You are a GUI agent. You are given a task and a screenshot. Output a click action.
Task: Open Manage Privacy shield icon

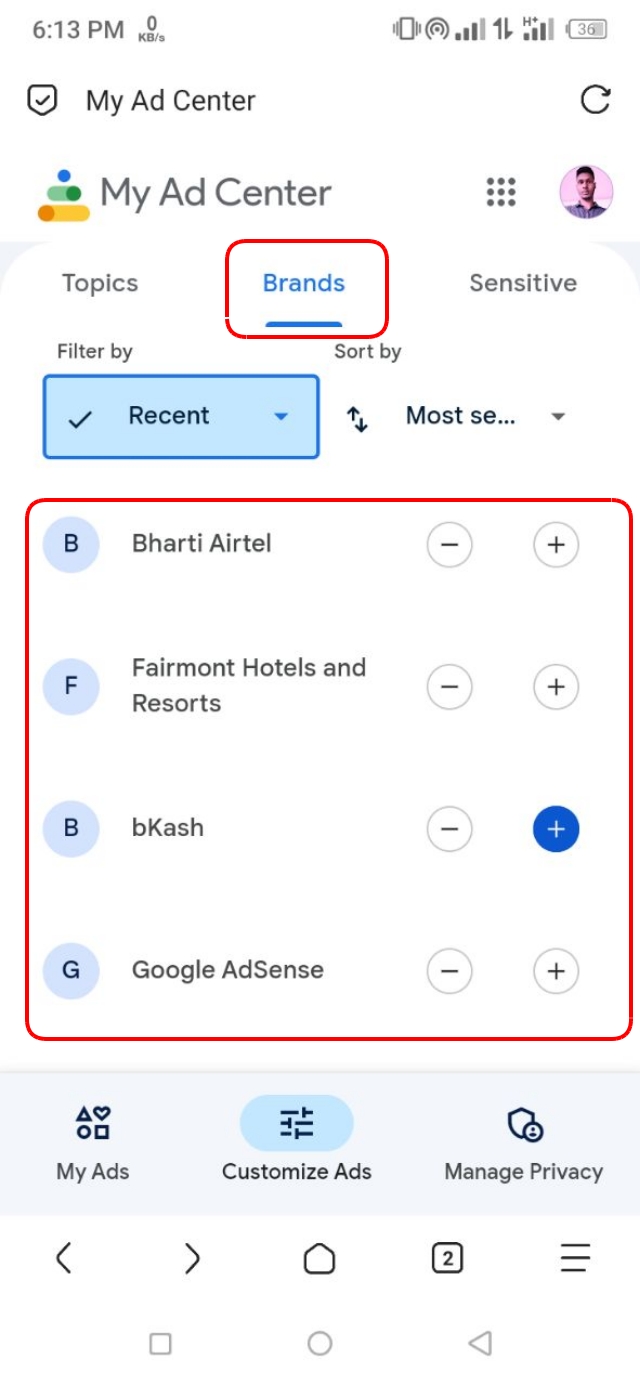pyautogui.click(x=523, y=1122)
